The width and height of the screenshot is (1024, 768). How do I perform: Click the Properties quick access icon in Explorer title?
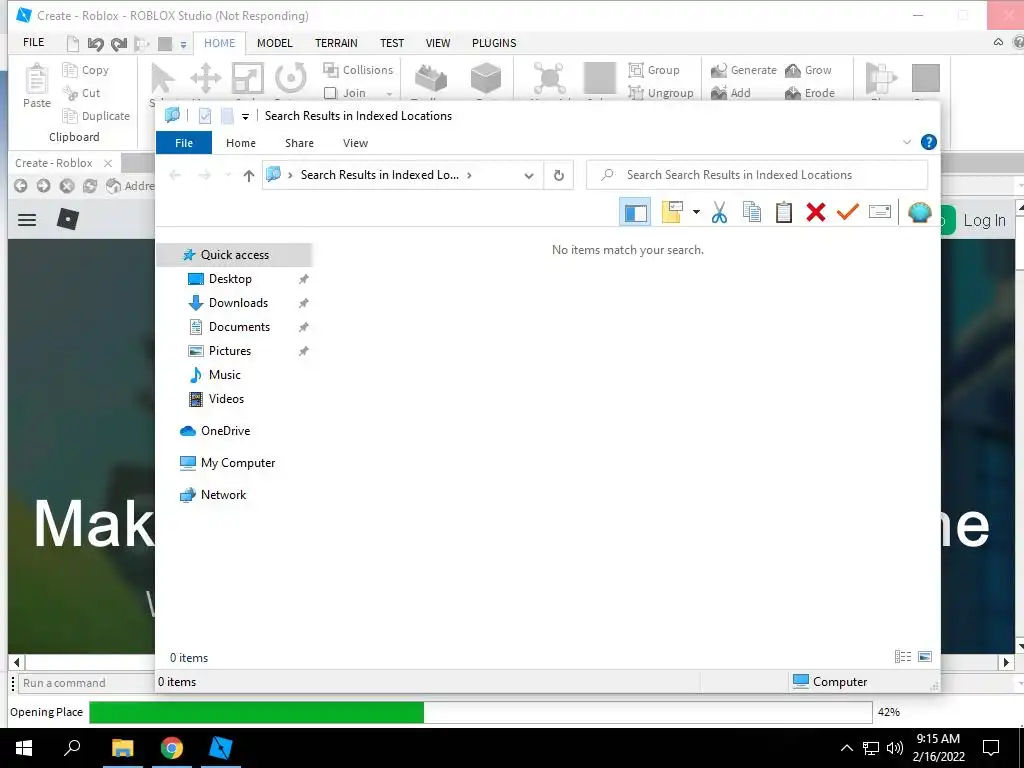205,116
